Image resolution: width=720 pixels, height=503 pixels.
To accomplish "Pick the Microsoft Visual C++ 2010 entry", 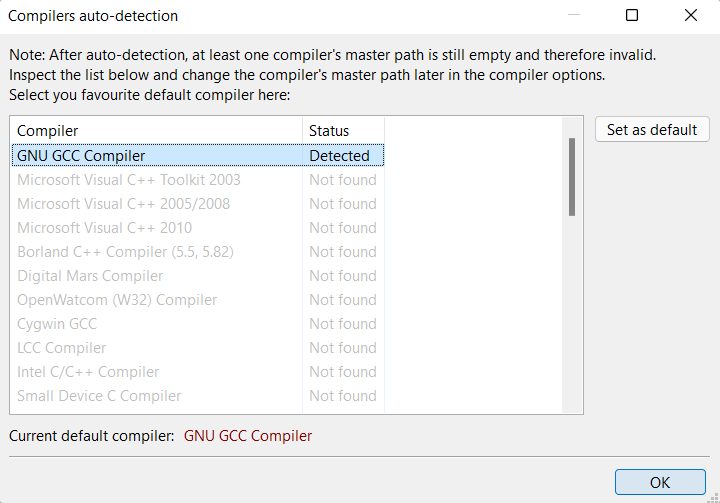I will coord(104,228).
